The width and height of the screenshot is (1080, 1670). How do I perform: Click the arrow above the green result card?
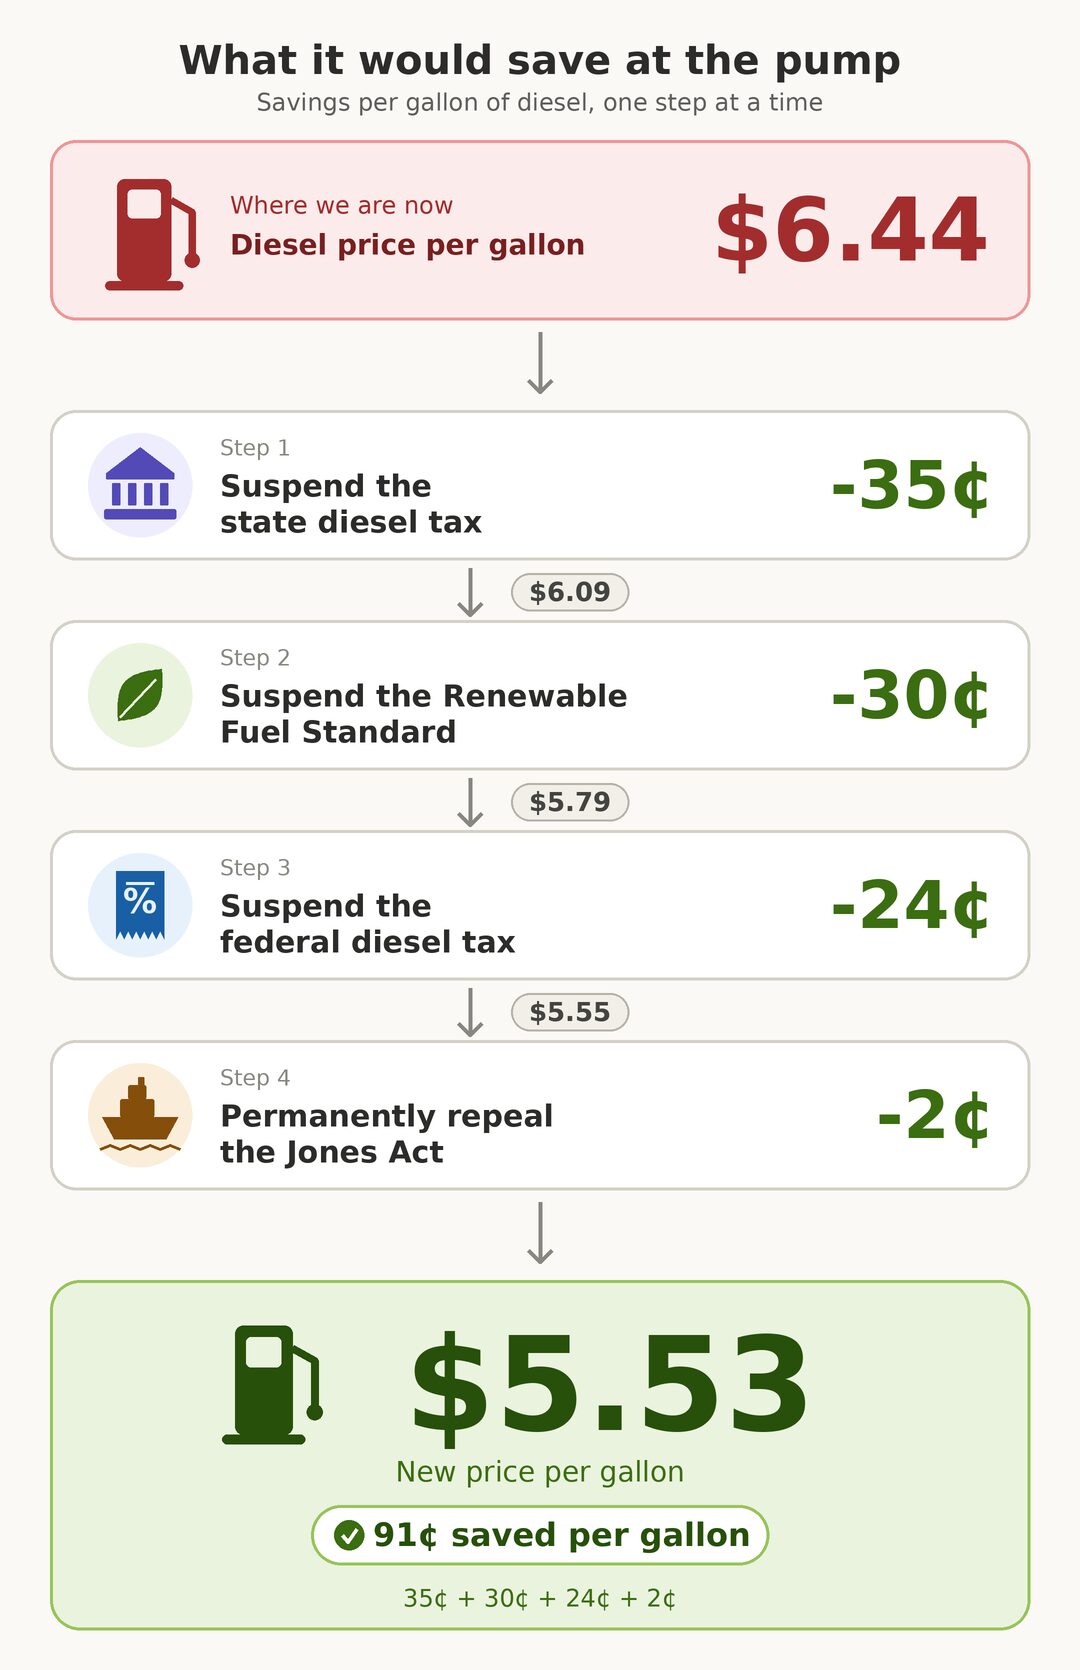pyautogui.click(x=540, y=1233)
